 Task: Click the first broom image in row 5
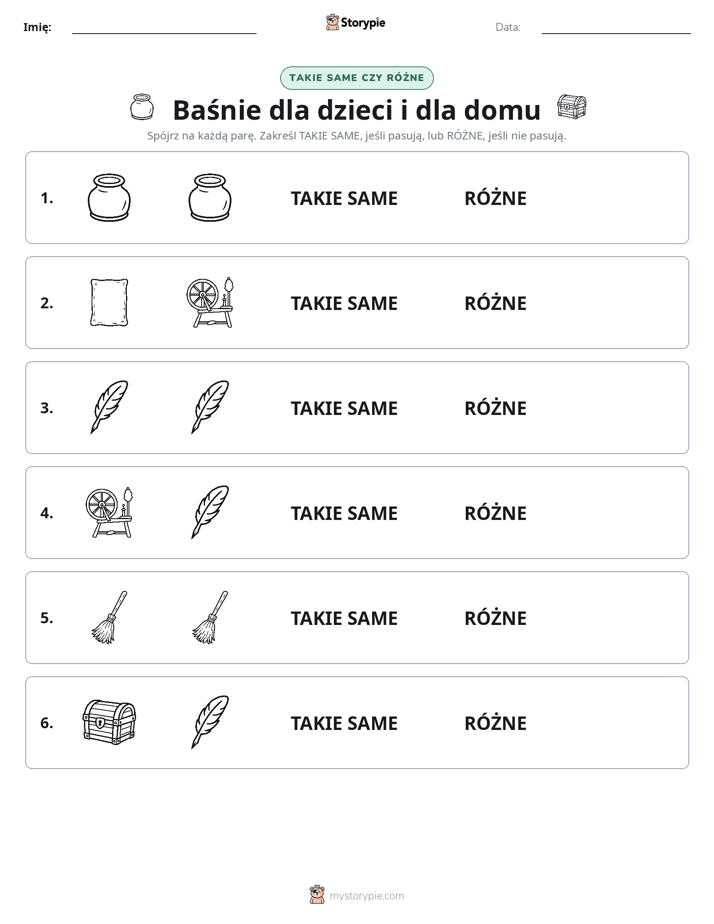click(109, 617)
